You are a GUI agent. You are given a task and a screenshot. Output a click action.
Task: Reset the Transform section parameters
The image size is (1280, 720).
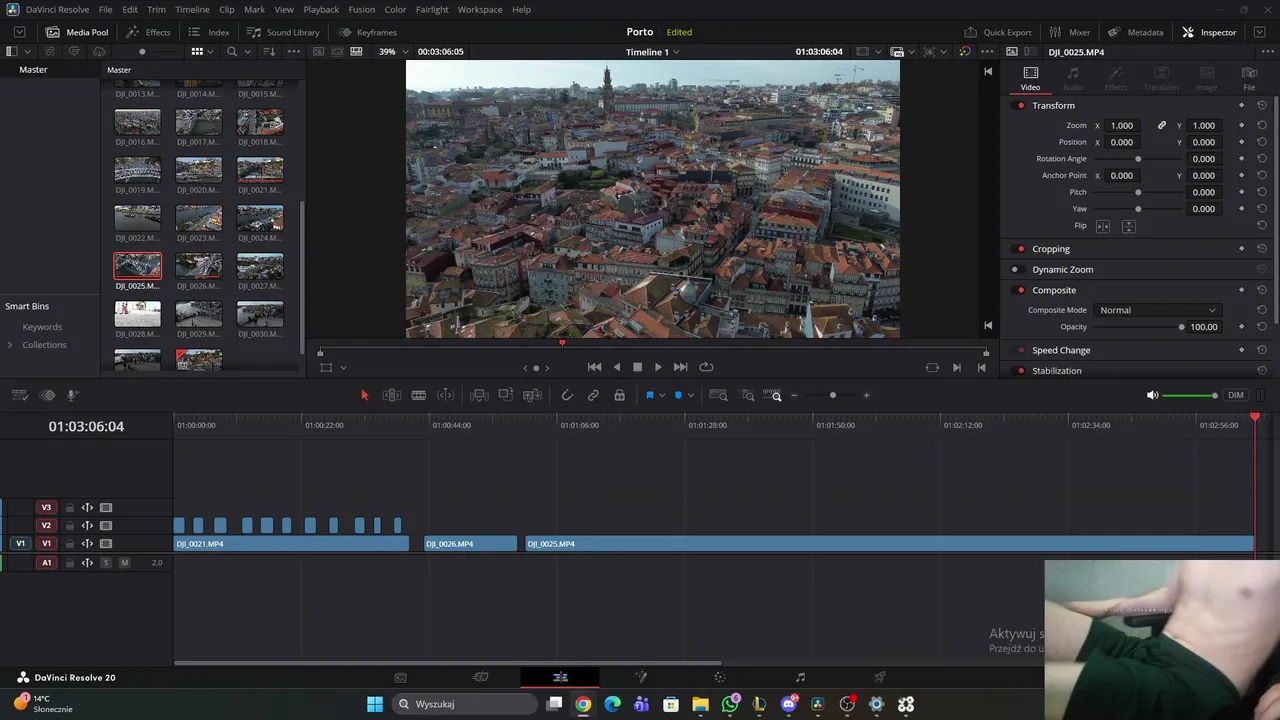tap(1262, 105)
